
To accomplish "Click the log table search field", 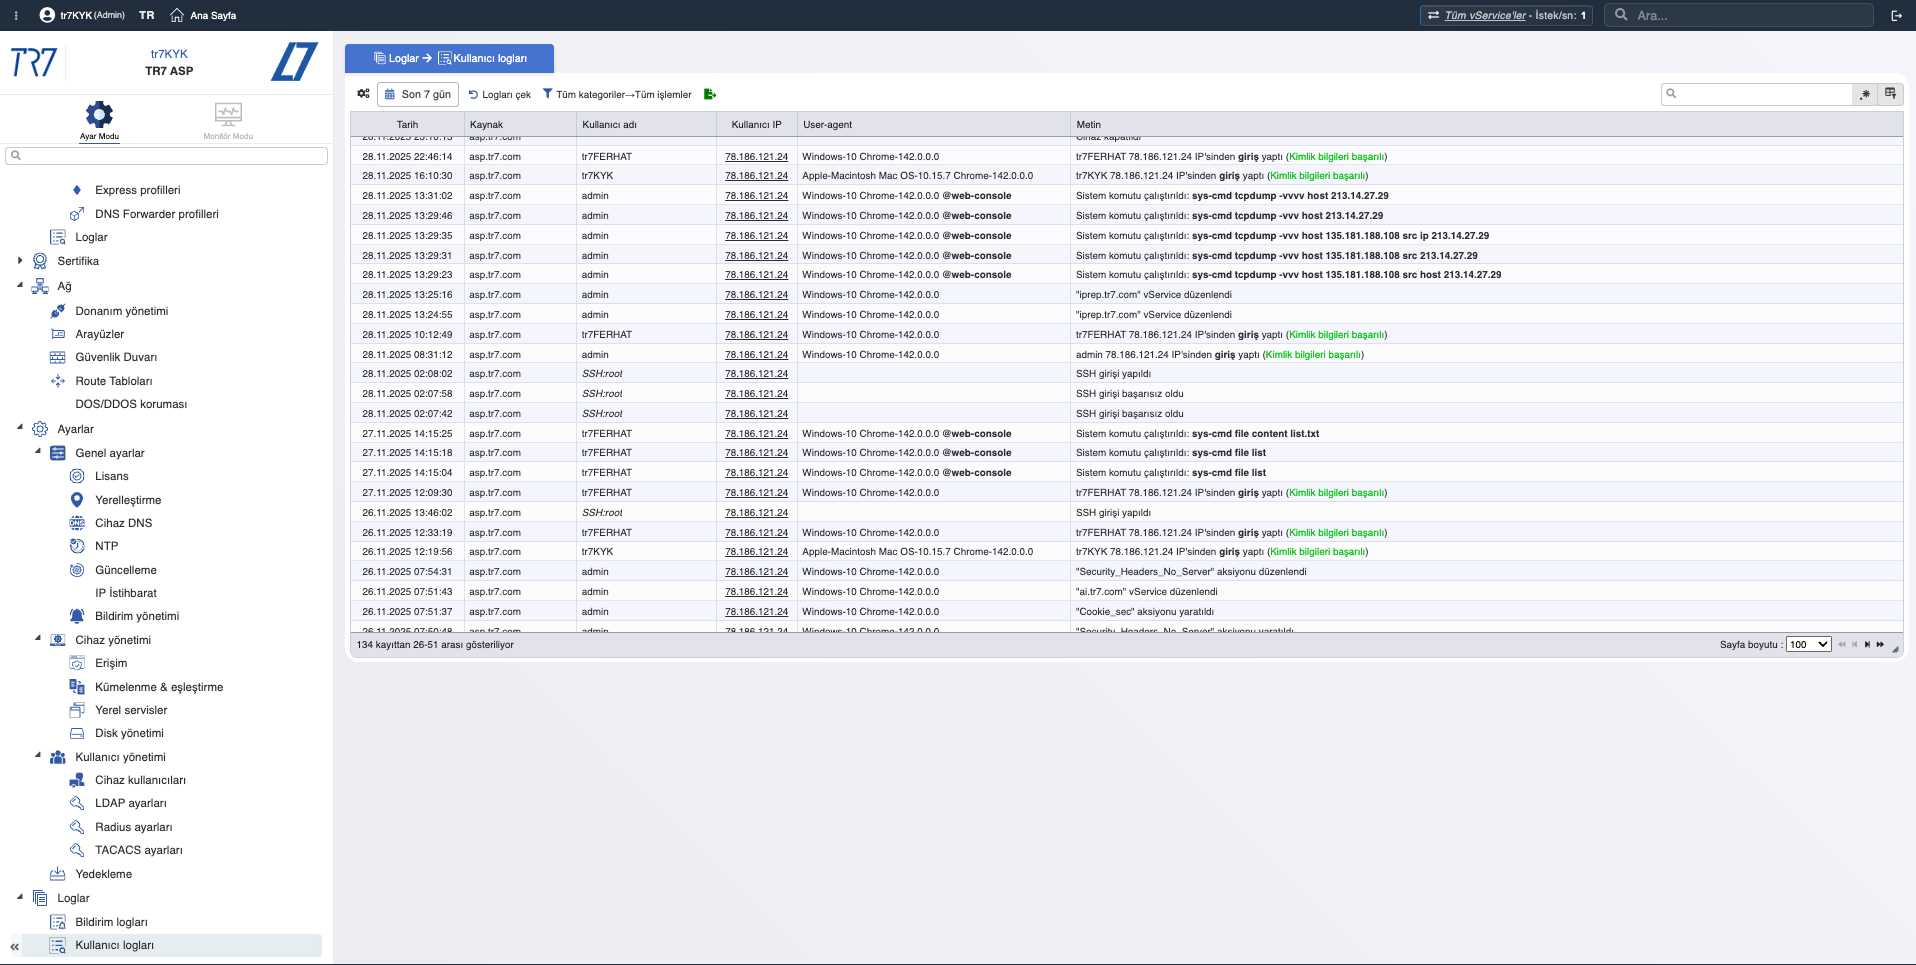I will click(x=1757, y=94).
